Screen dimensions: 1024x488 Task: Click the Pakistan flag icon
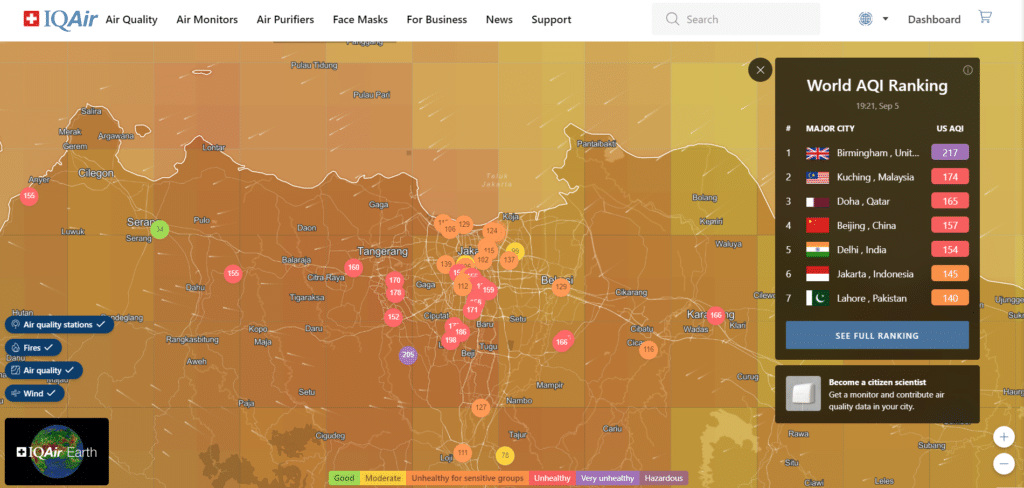[x=818, y=299]
